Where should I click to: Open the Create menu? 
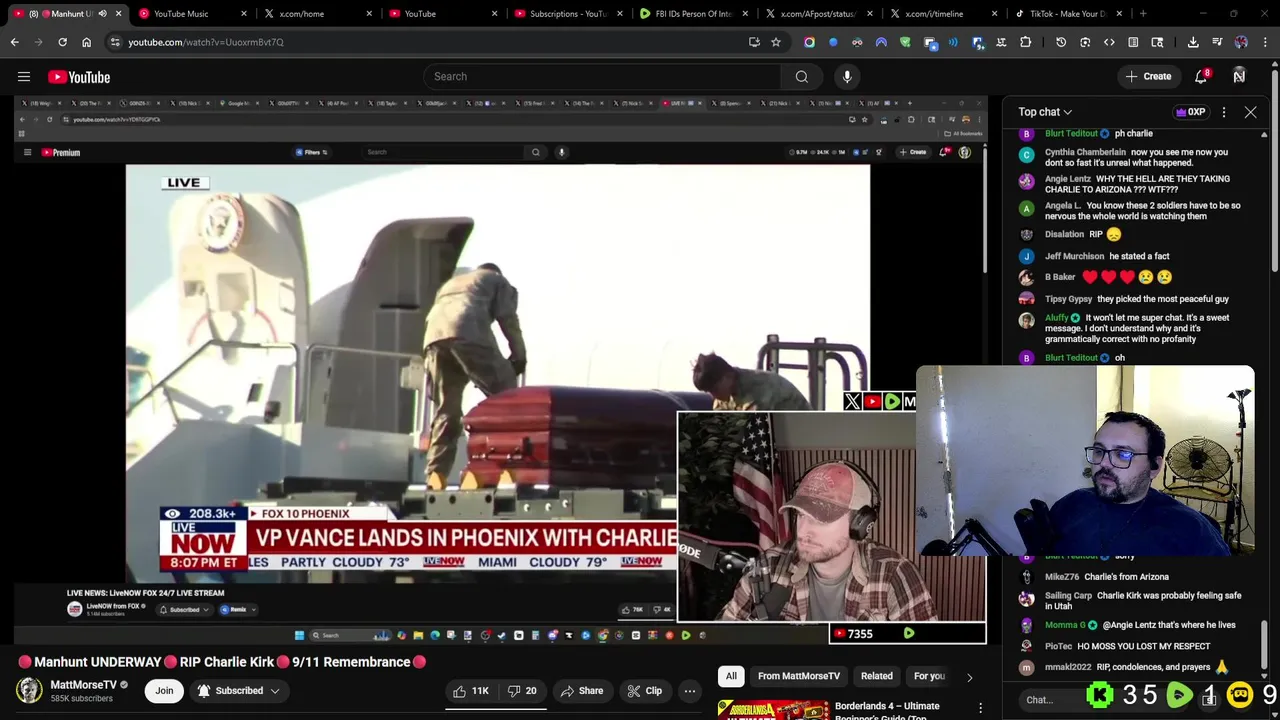click(1147, 77)
